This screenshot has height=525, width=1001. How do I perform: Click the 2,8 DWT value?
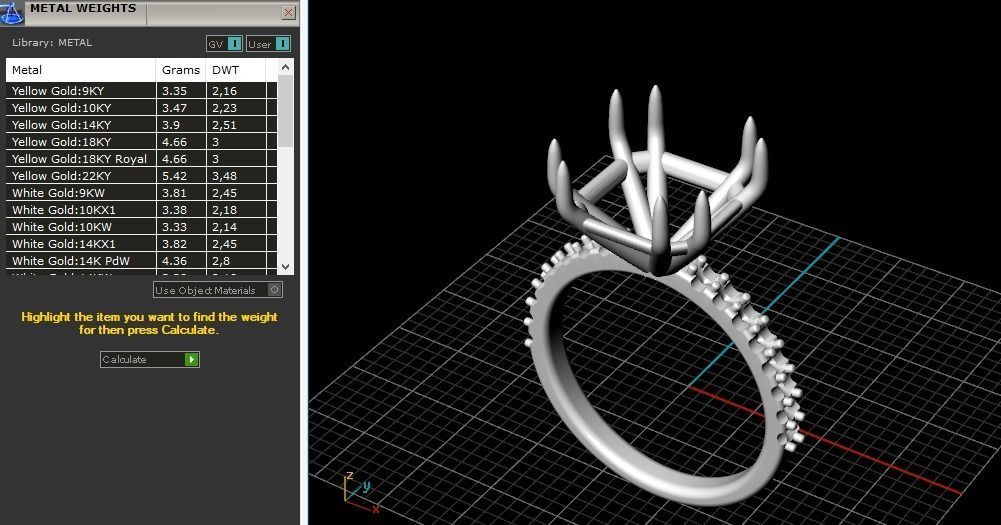[x=222, y=261]
